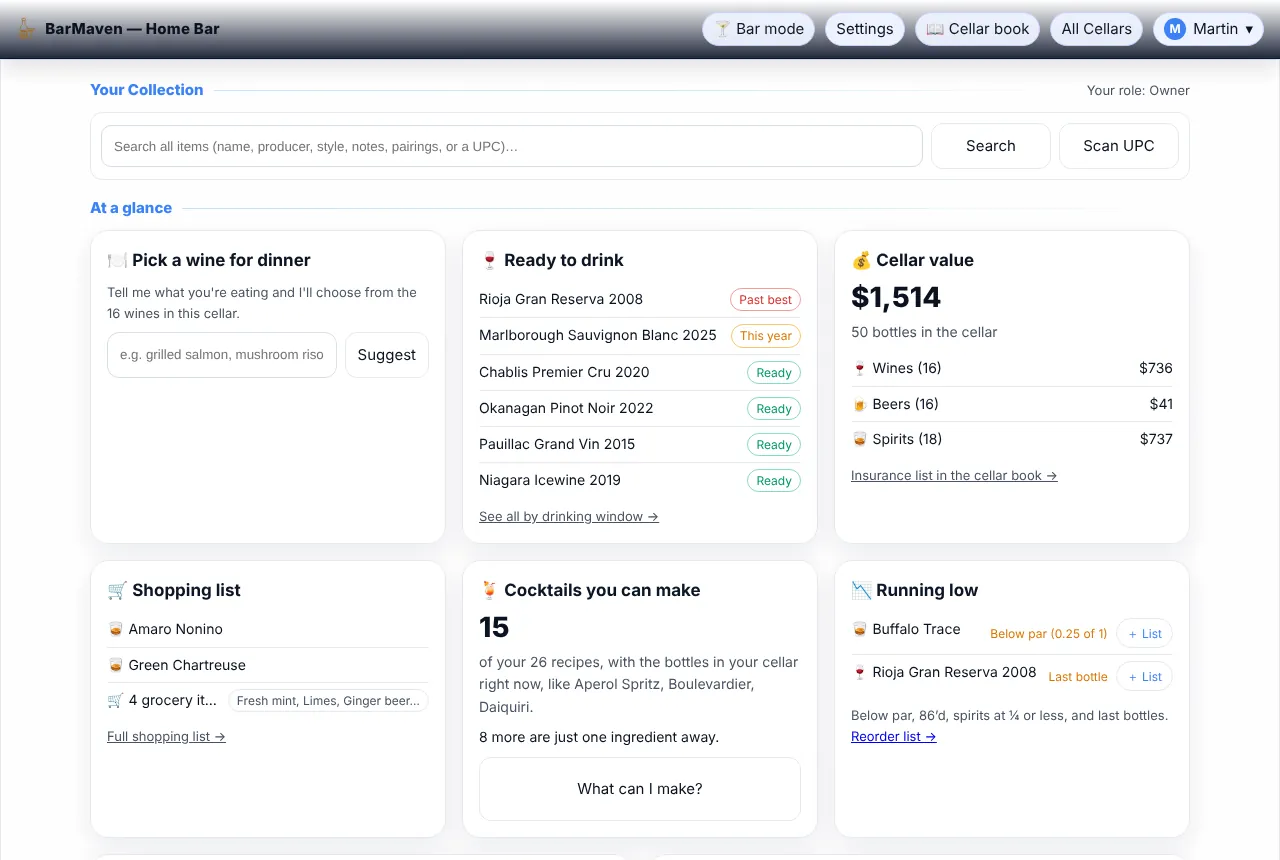Viewport: 1280px width, 860px height.
Task: Open Insurance list in the cellar book link
Action: click(954, 476)
